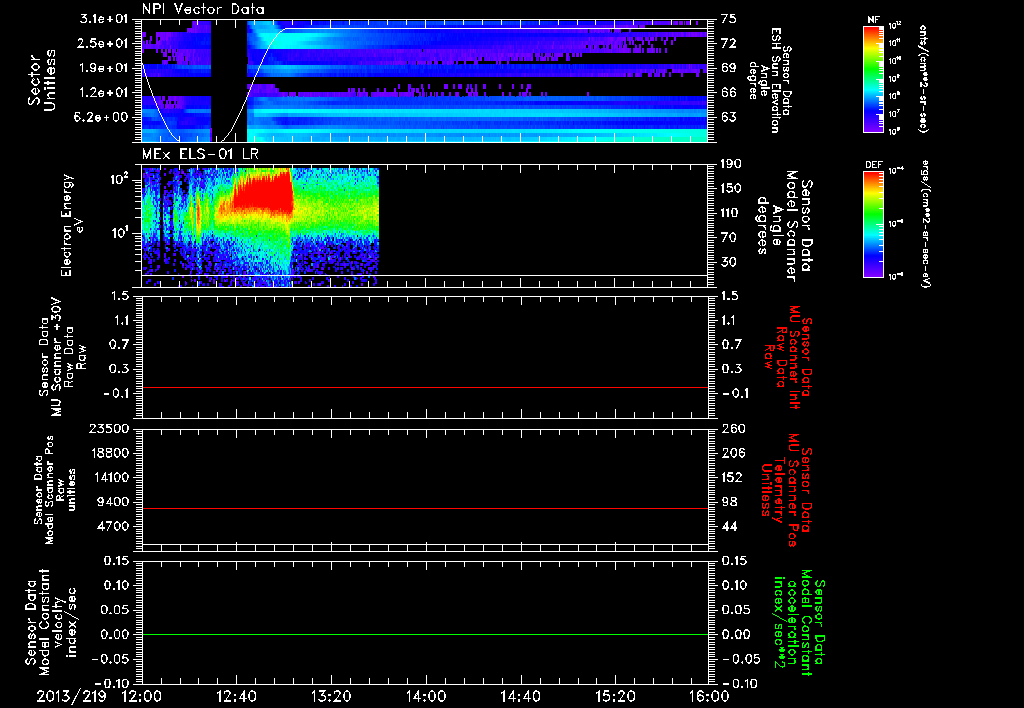Click the 44 telemetry axis tick label

pyautogui.click(x=729, y=526)
